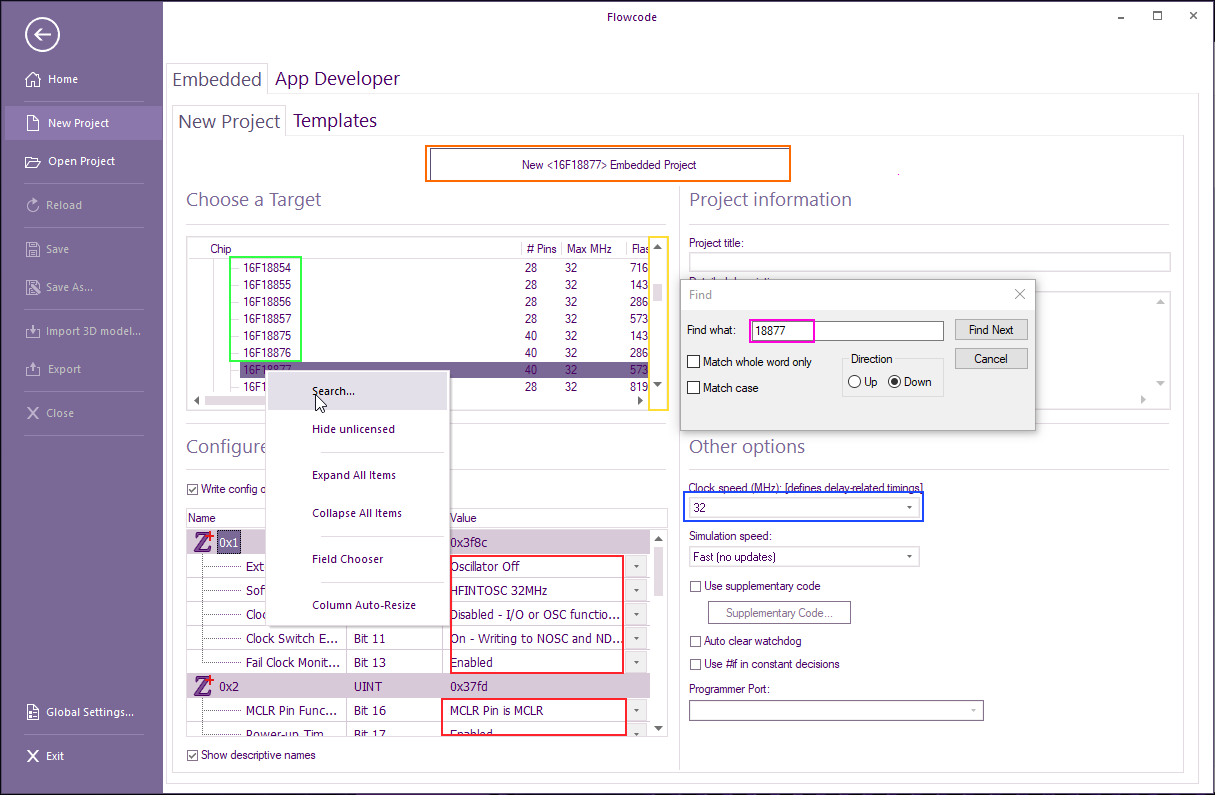
Task: Switch to the Embedded tab
Action: click(x=217, y=79)
